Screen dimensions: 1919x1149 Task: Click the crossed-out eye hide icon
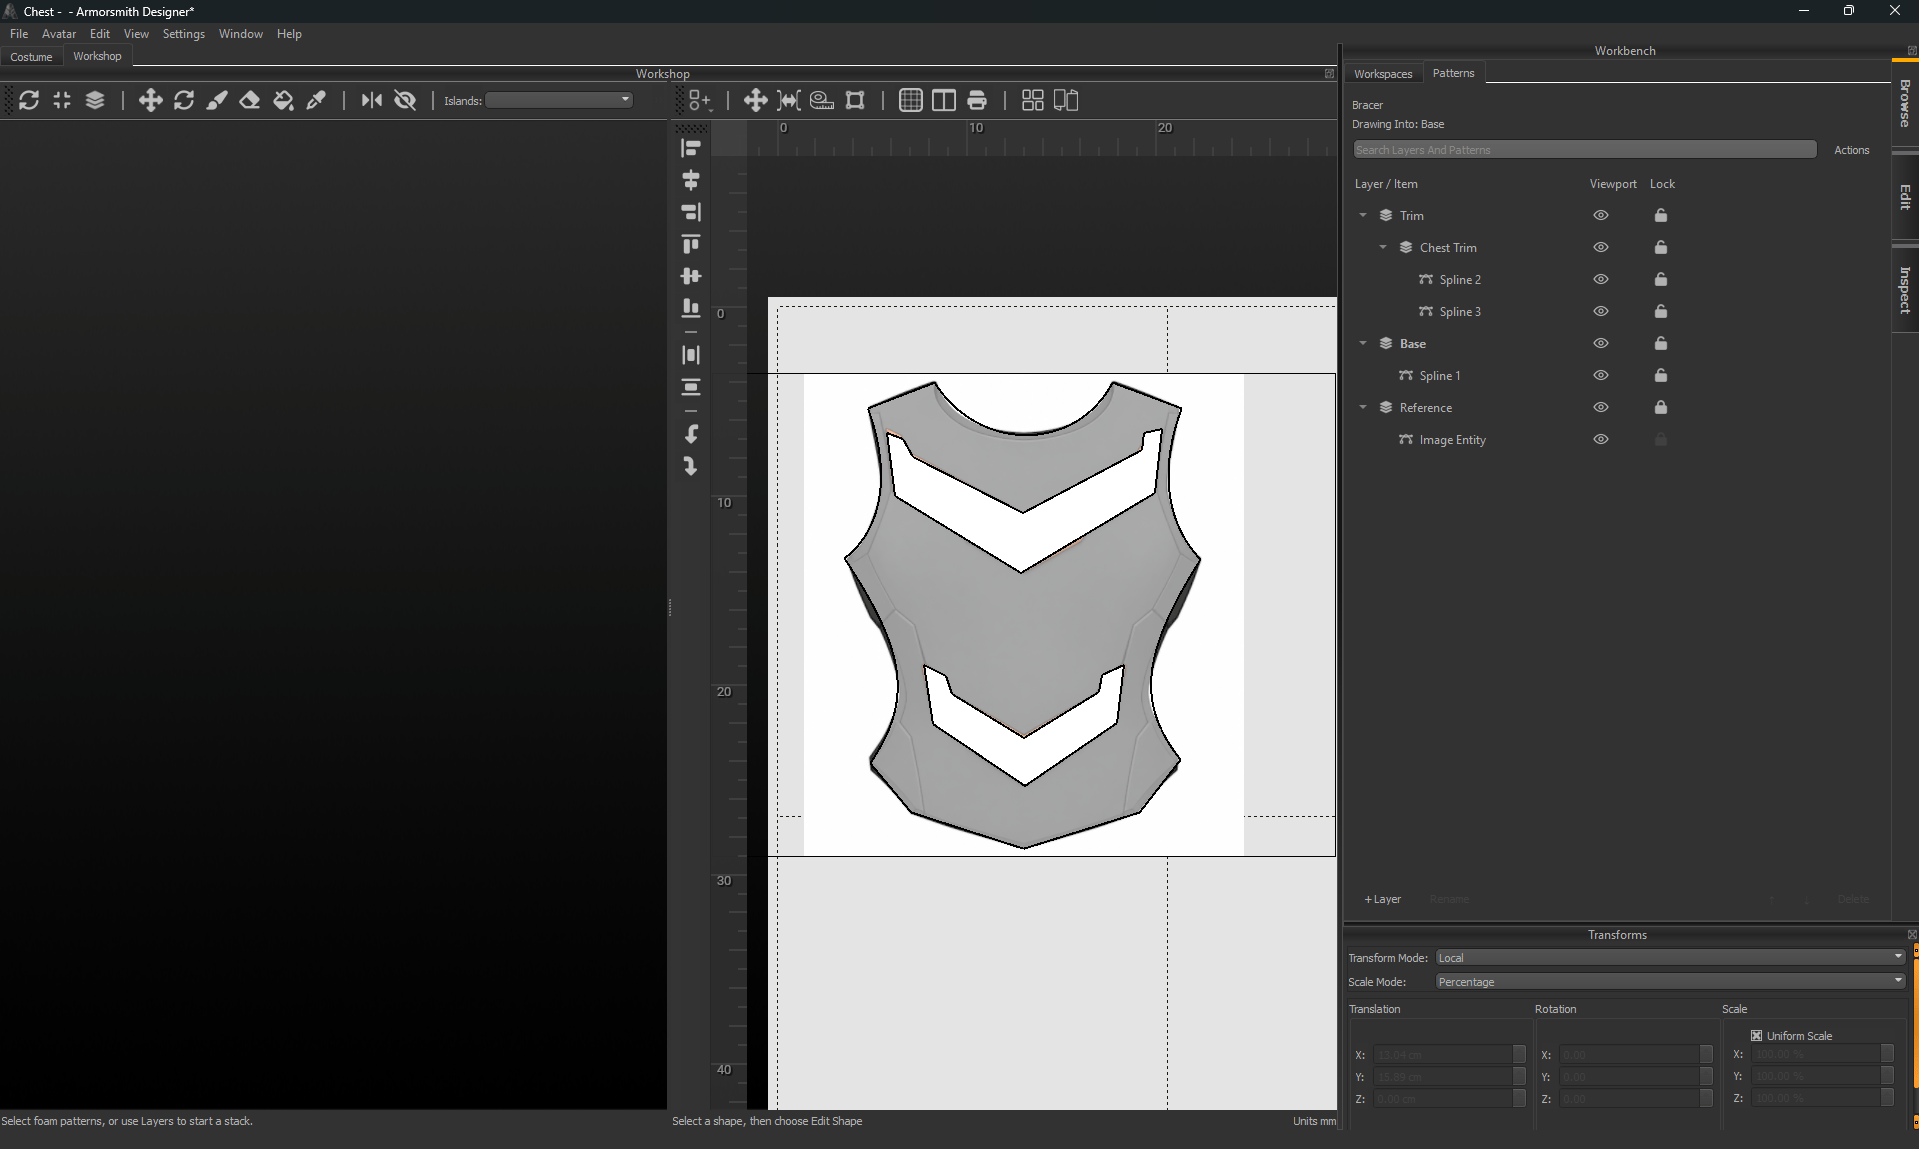click(x=405, y=100)
